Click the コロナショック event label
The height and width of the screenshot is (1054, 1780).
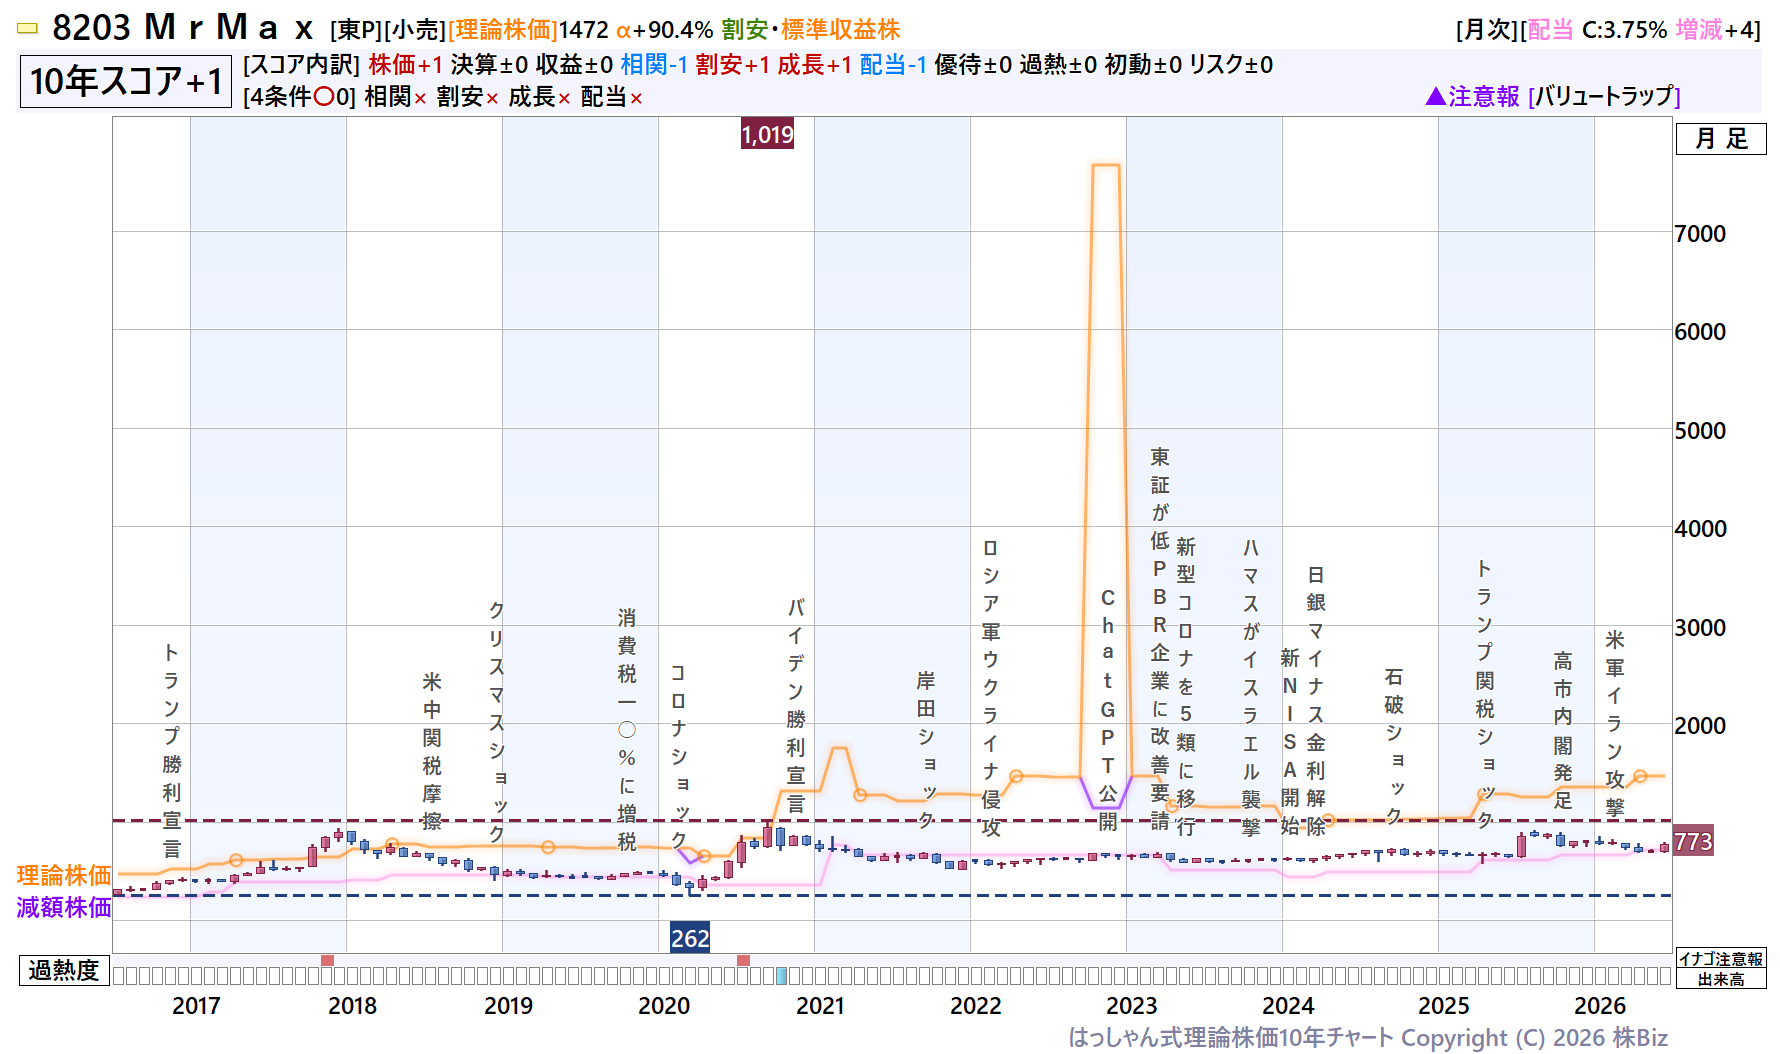678,756
